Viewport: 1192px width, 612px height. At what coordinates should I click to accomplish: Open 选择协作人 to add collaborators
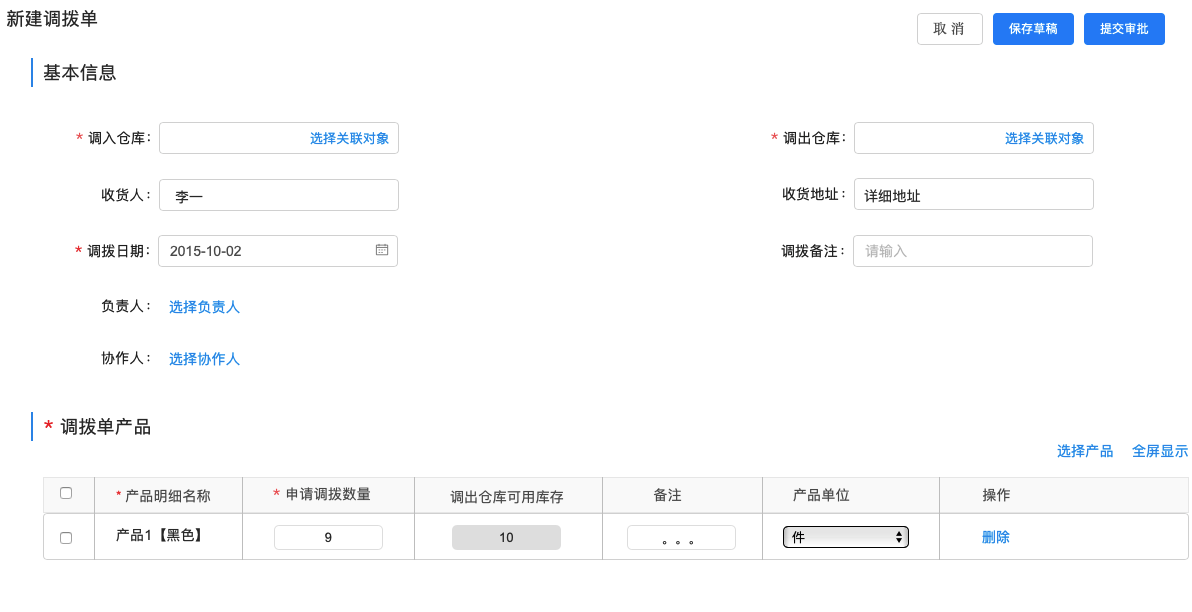tap(204, 358)
